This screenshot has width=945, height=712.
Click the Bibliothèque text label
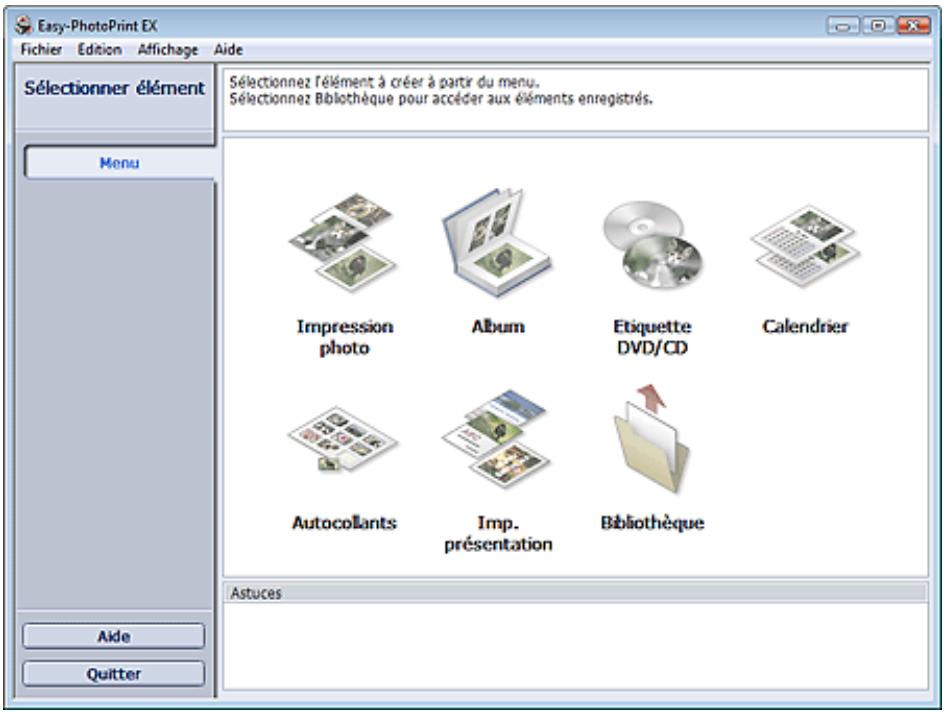pyautogui.click(x=652, y=522)
